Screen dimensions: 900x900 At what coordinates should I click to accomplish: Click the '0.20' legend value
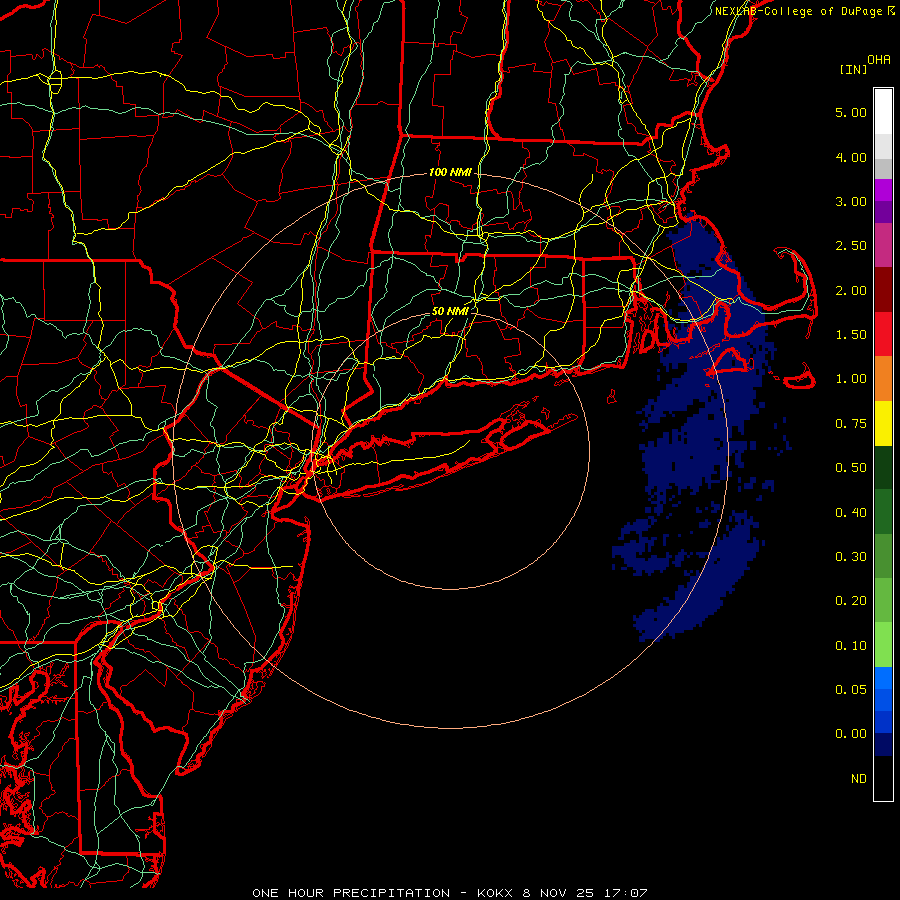pos(851,601)
